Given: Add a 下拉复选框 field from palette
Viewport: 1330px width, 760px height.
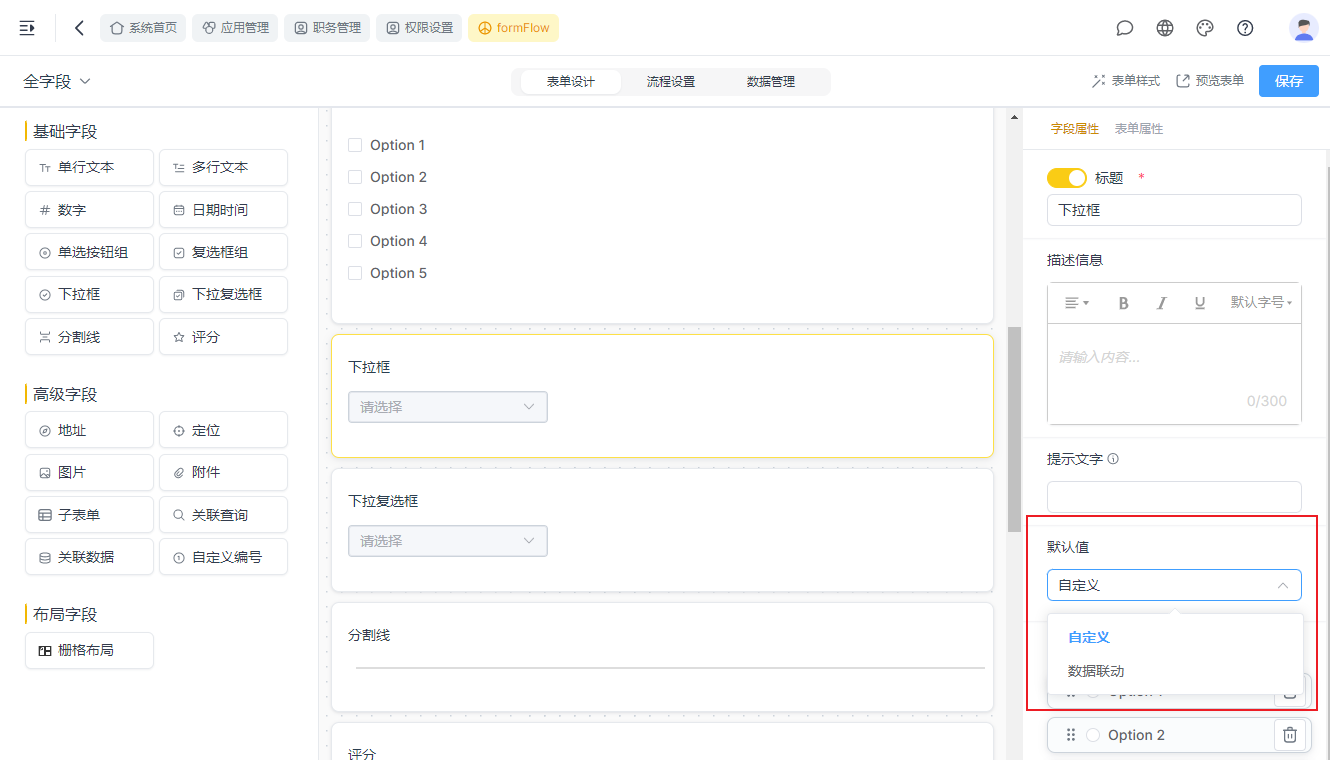Looking at the screenshot, I should click(x=223, y=294).
